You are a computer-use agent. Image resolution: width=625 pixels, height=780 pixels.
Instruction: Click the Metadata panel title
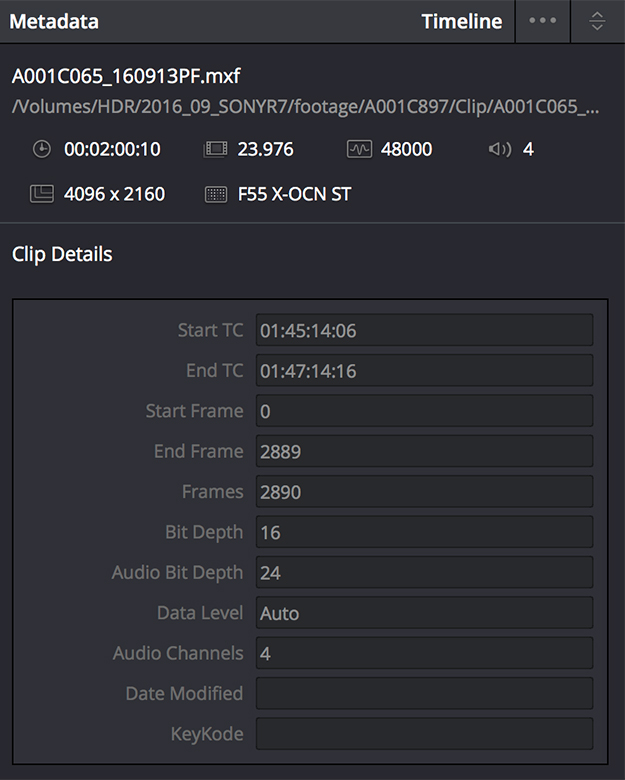[54, 21]
